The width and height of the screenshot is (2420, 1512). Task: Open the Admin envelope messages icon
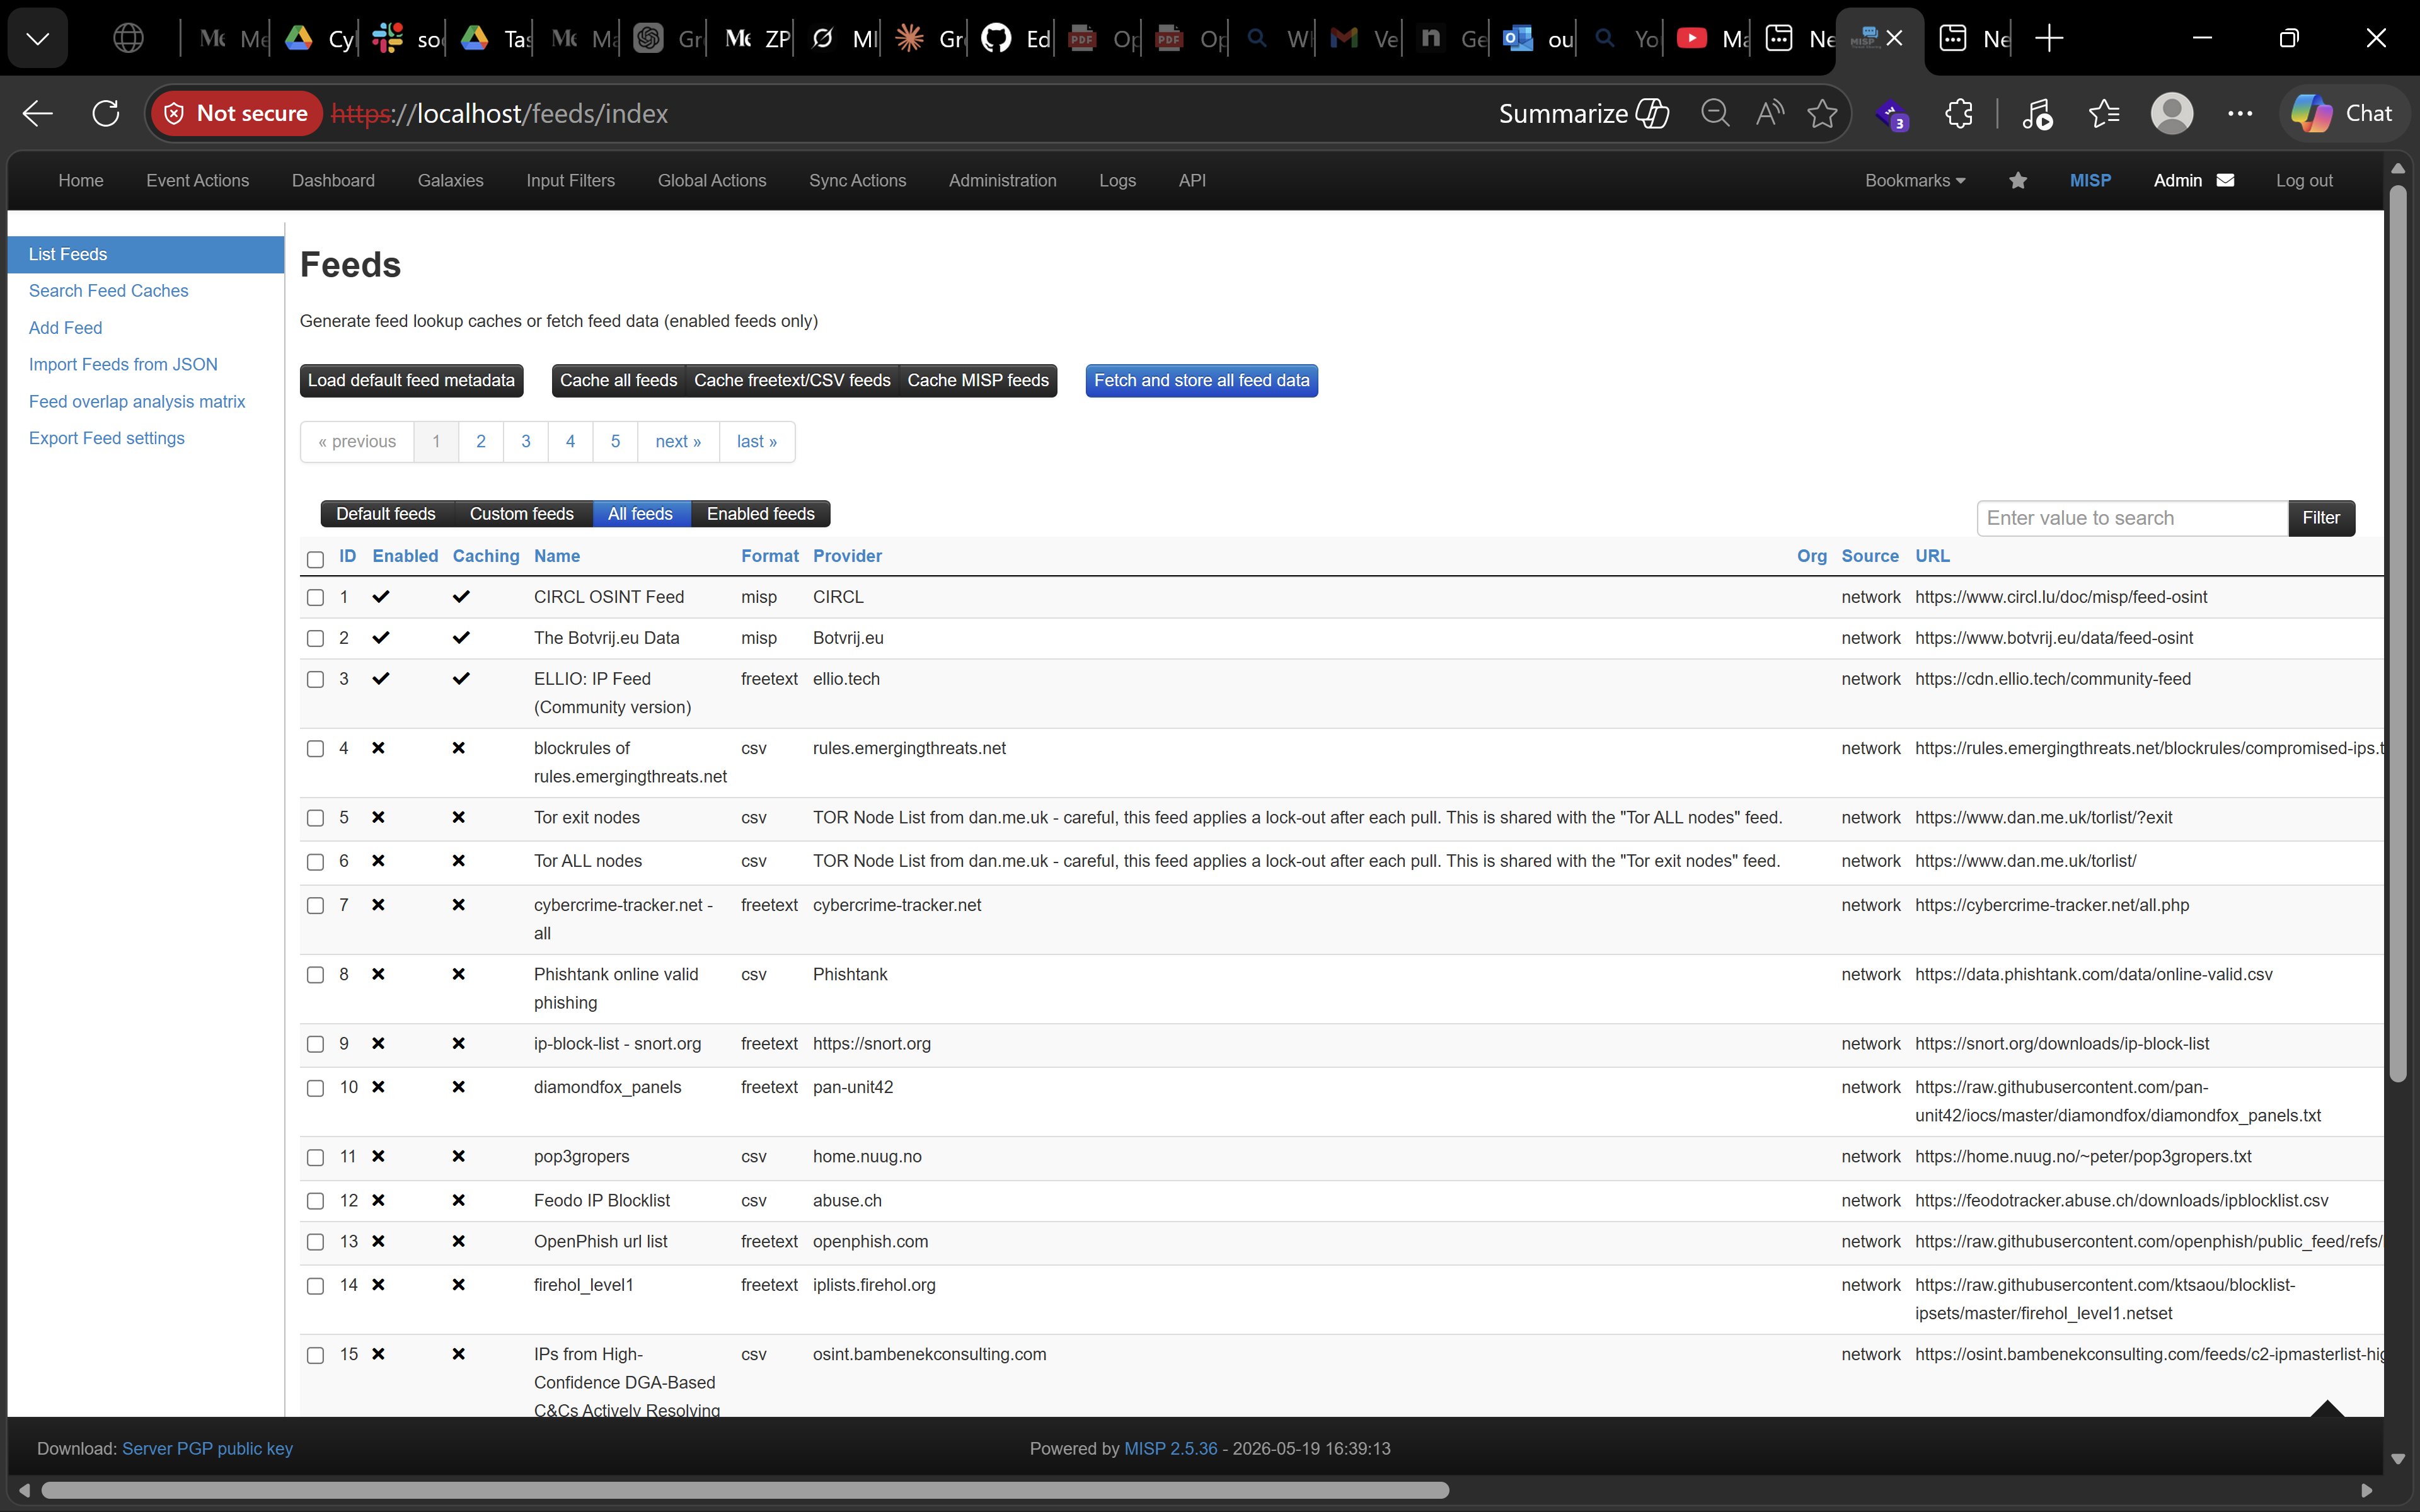[x=2226, y=180]
